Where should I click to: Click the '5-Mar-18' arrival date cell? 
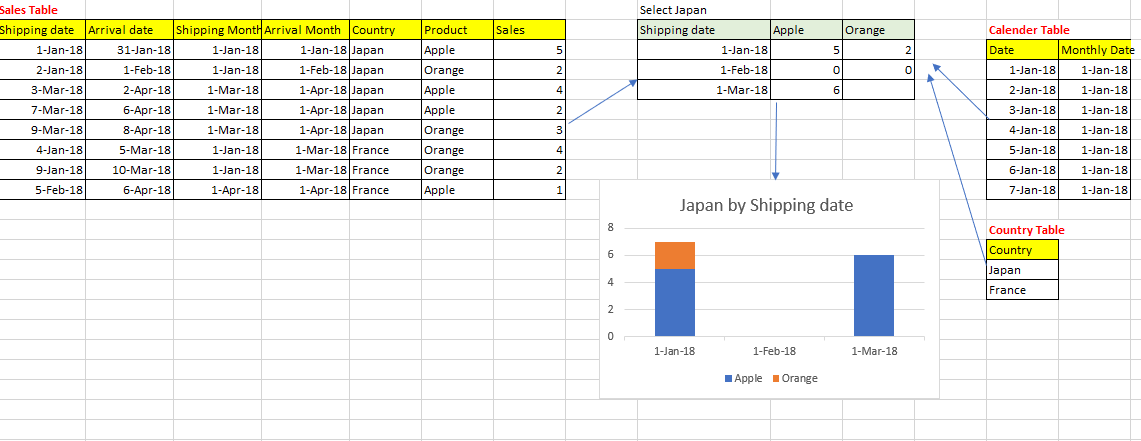tap(130, 150)
